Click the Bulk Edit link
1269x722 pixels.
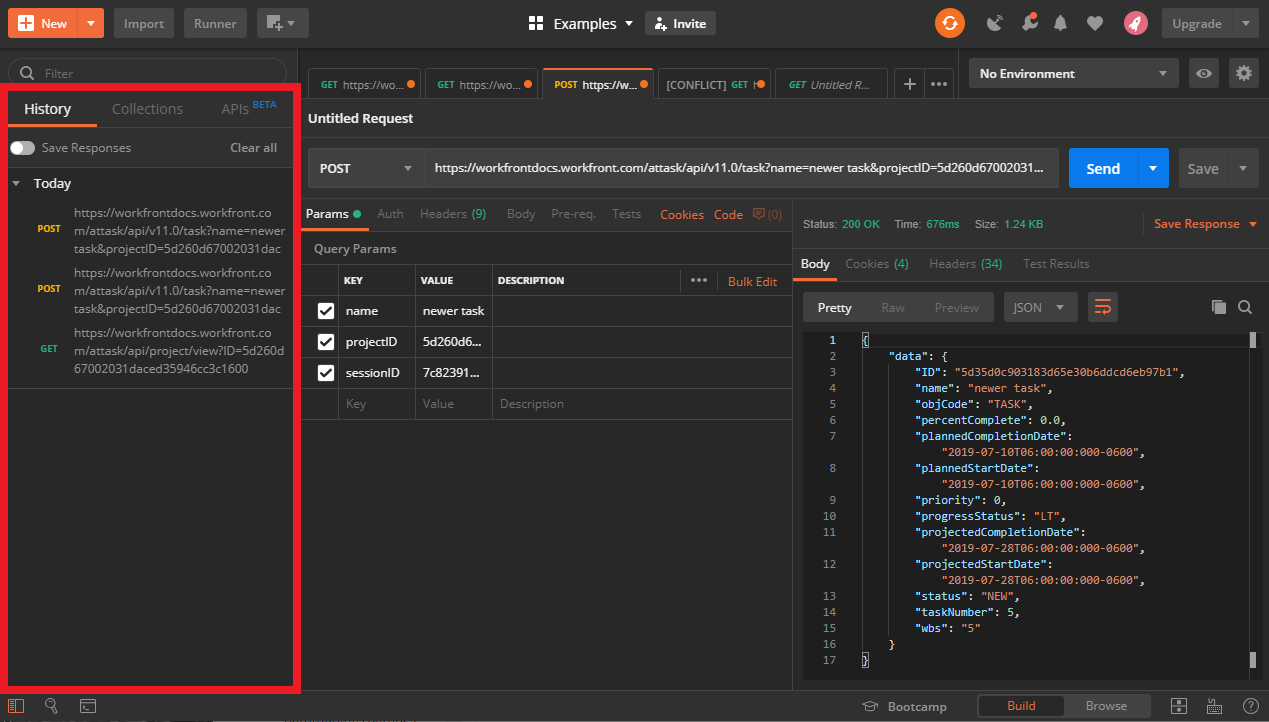(x=752, y=281)
